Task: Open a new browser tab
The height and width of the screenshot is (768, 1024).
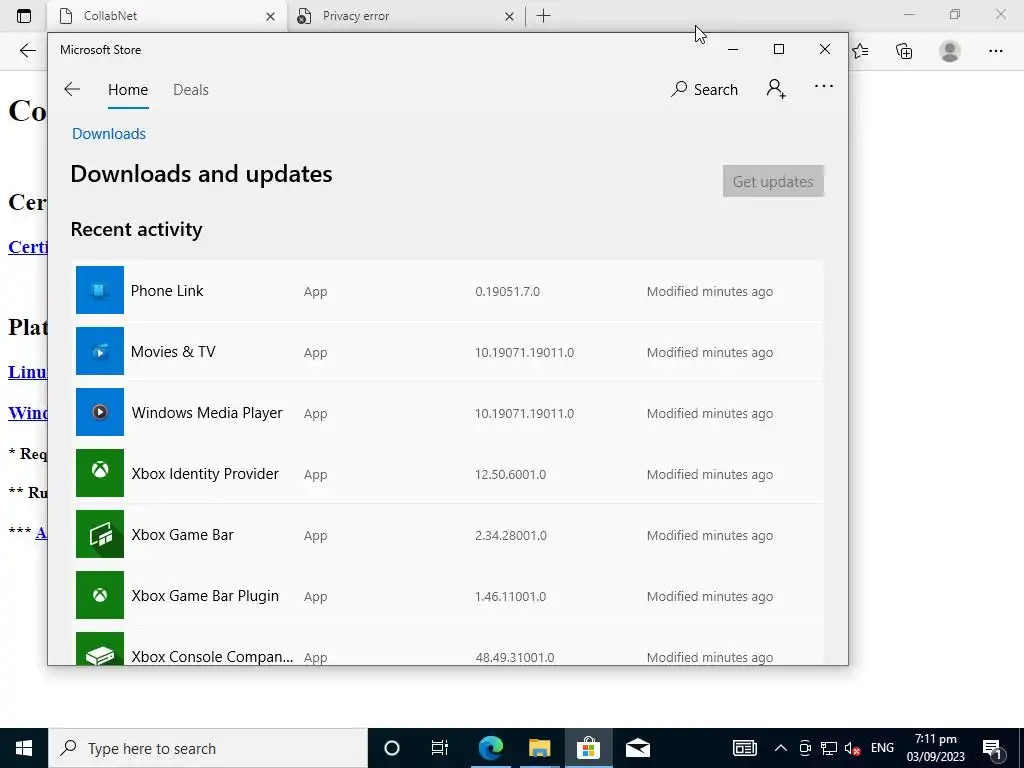Action: click(x=543, y=16)
